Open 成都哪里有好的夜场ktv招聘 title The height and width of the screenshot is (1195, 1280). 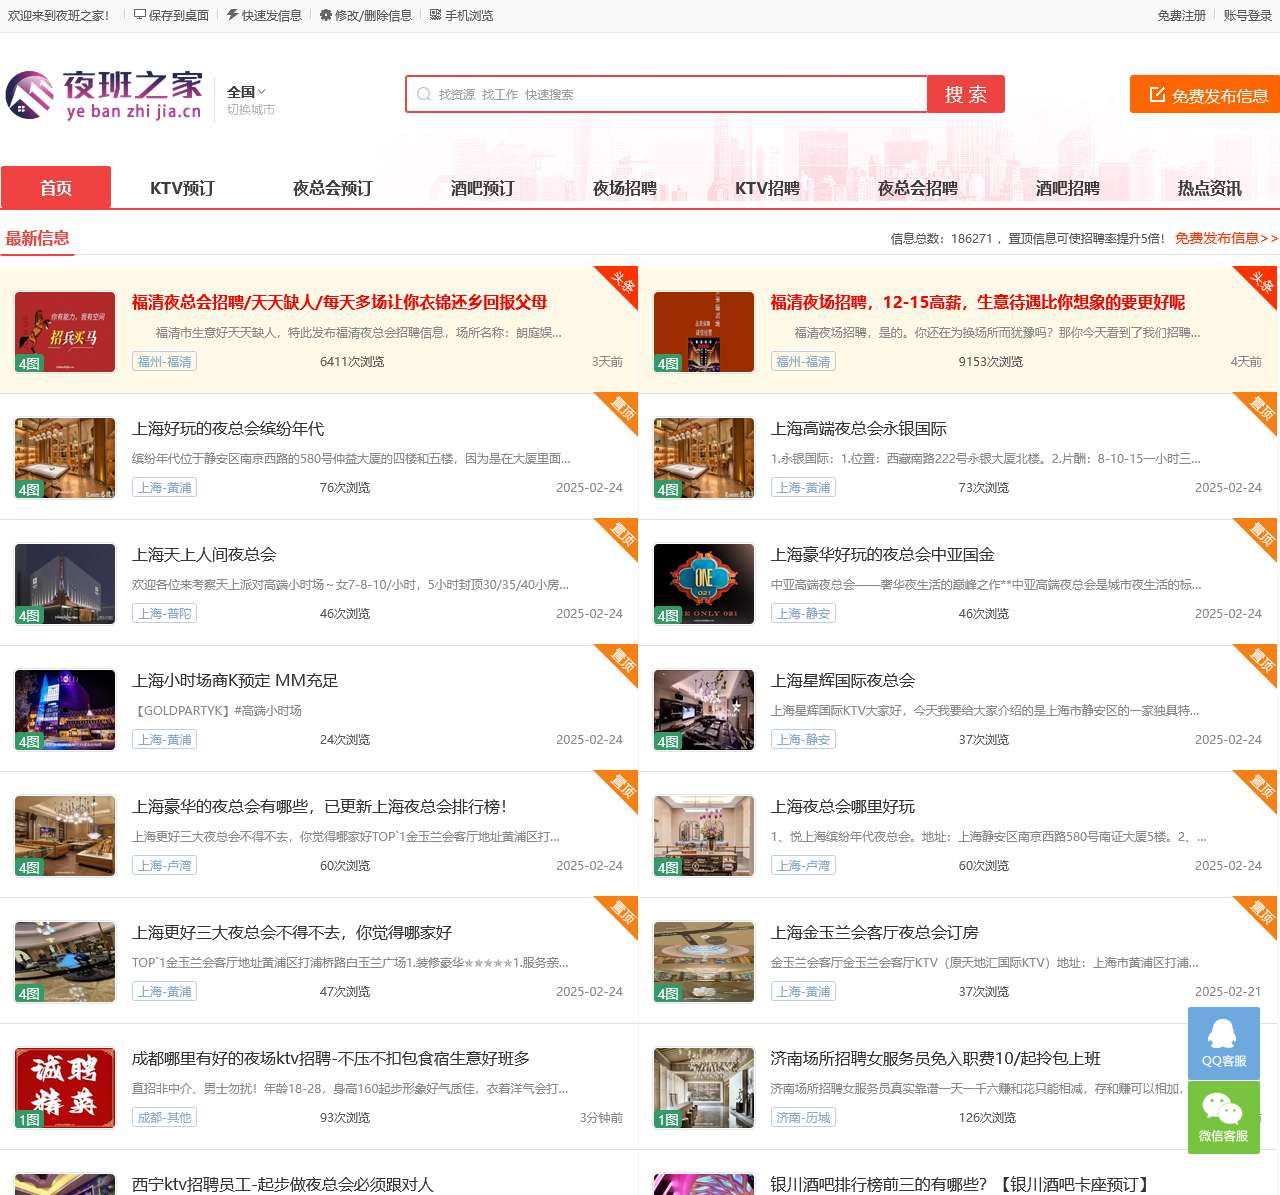tap(331, 1058)
